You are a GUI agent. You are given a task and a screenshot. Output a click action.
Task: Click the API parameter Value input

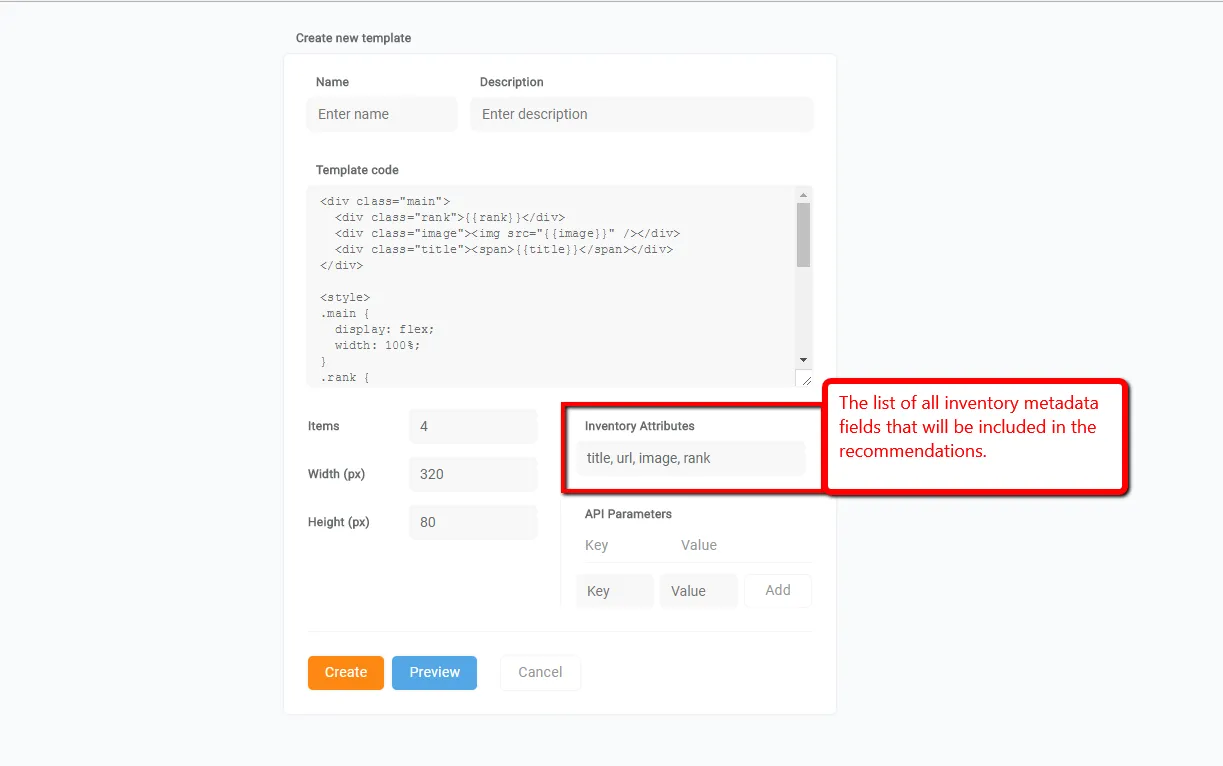tap(699, 591)
